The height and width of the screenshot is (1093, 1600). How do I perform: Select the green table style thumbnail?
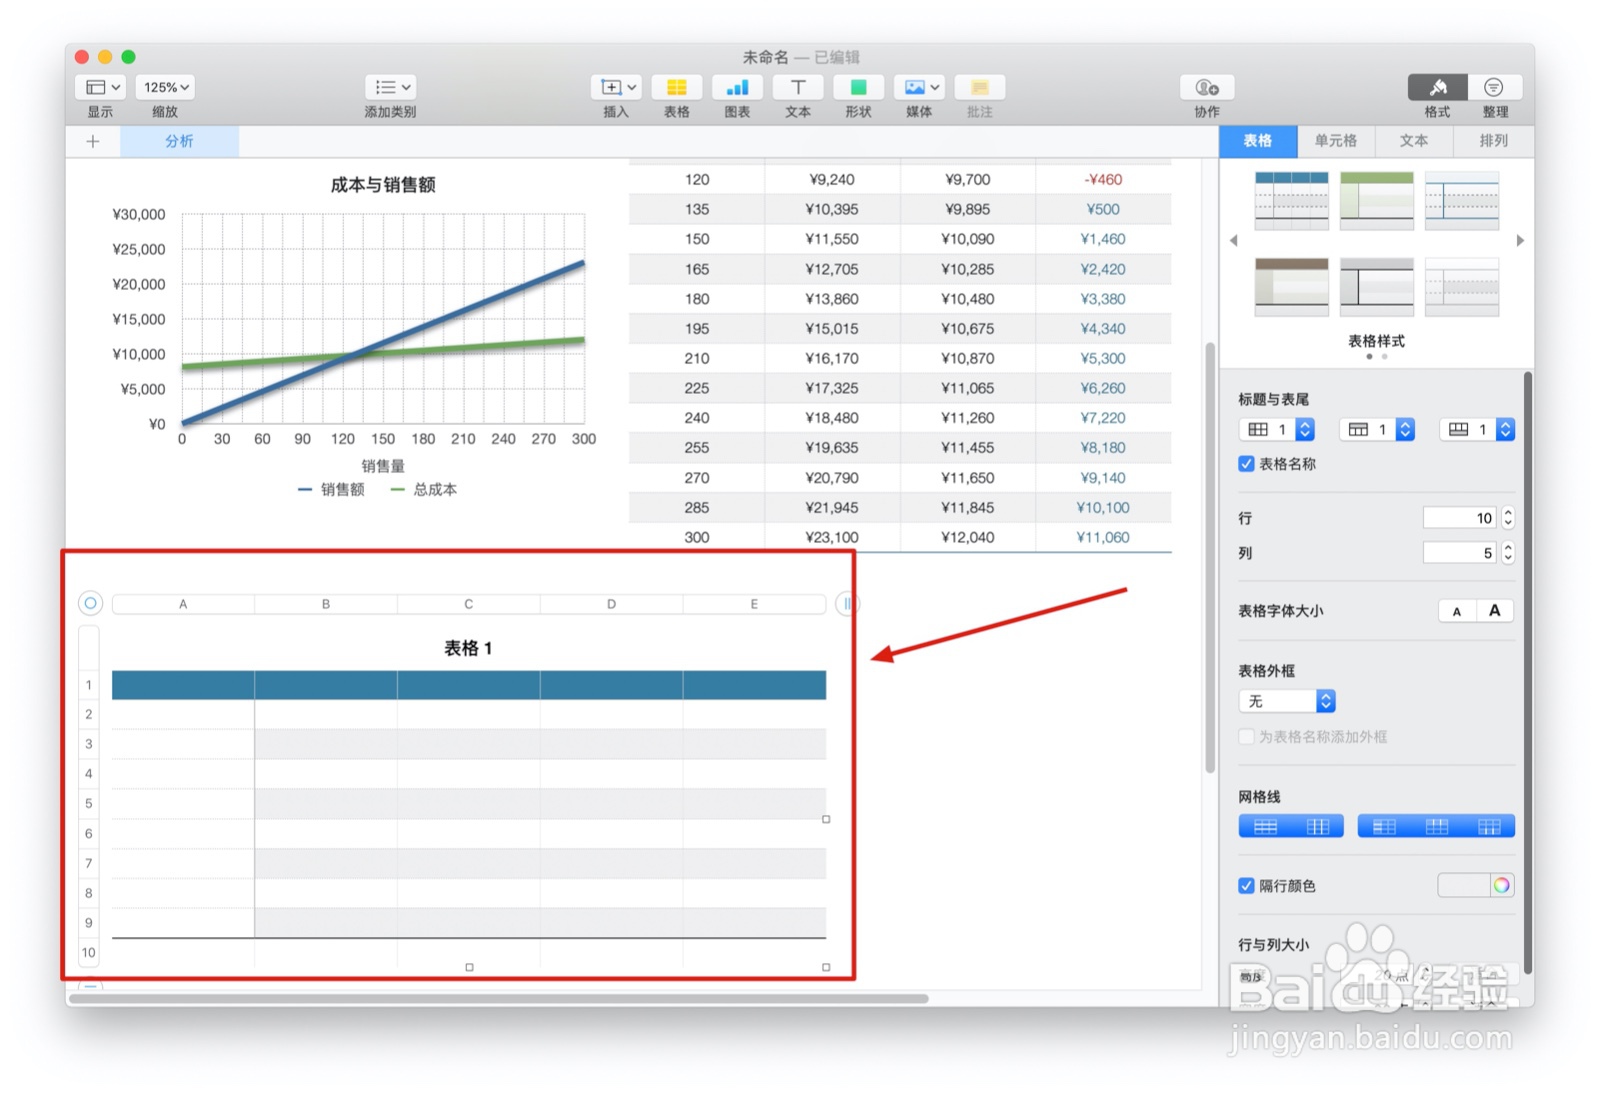pos(1376,200)
